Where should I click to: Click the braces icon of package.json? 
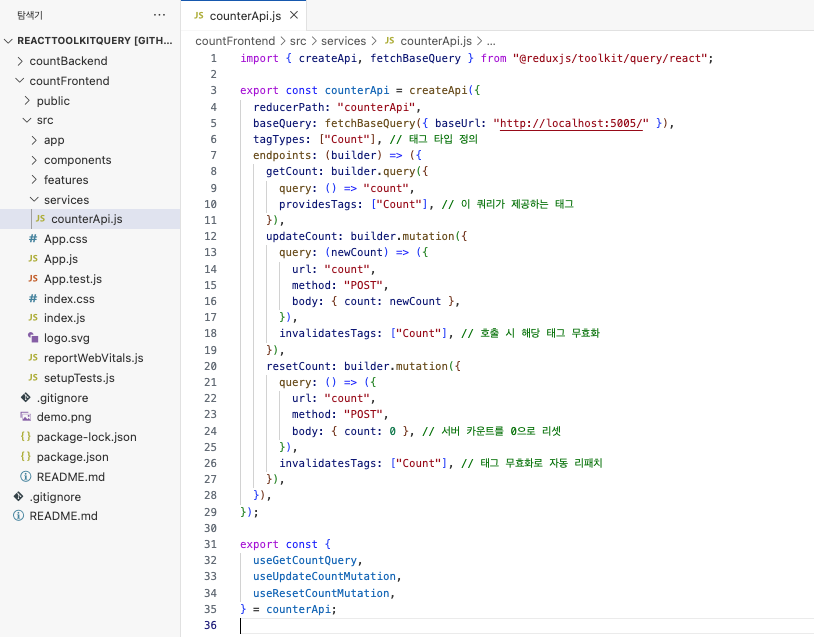coord(25,456)
